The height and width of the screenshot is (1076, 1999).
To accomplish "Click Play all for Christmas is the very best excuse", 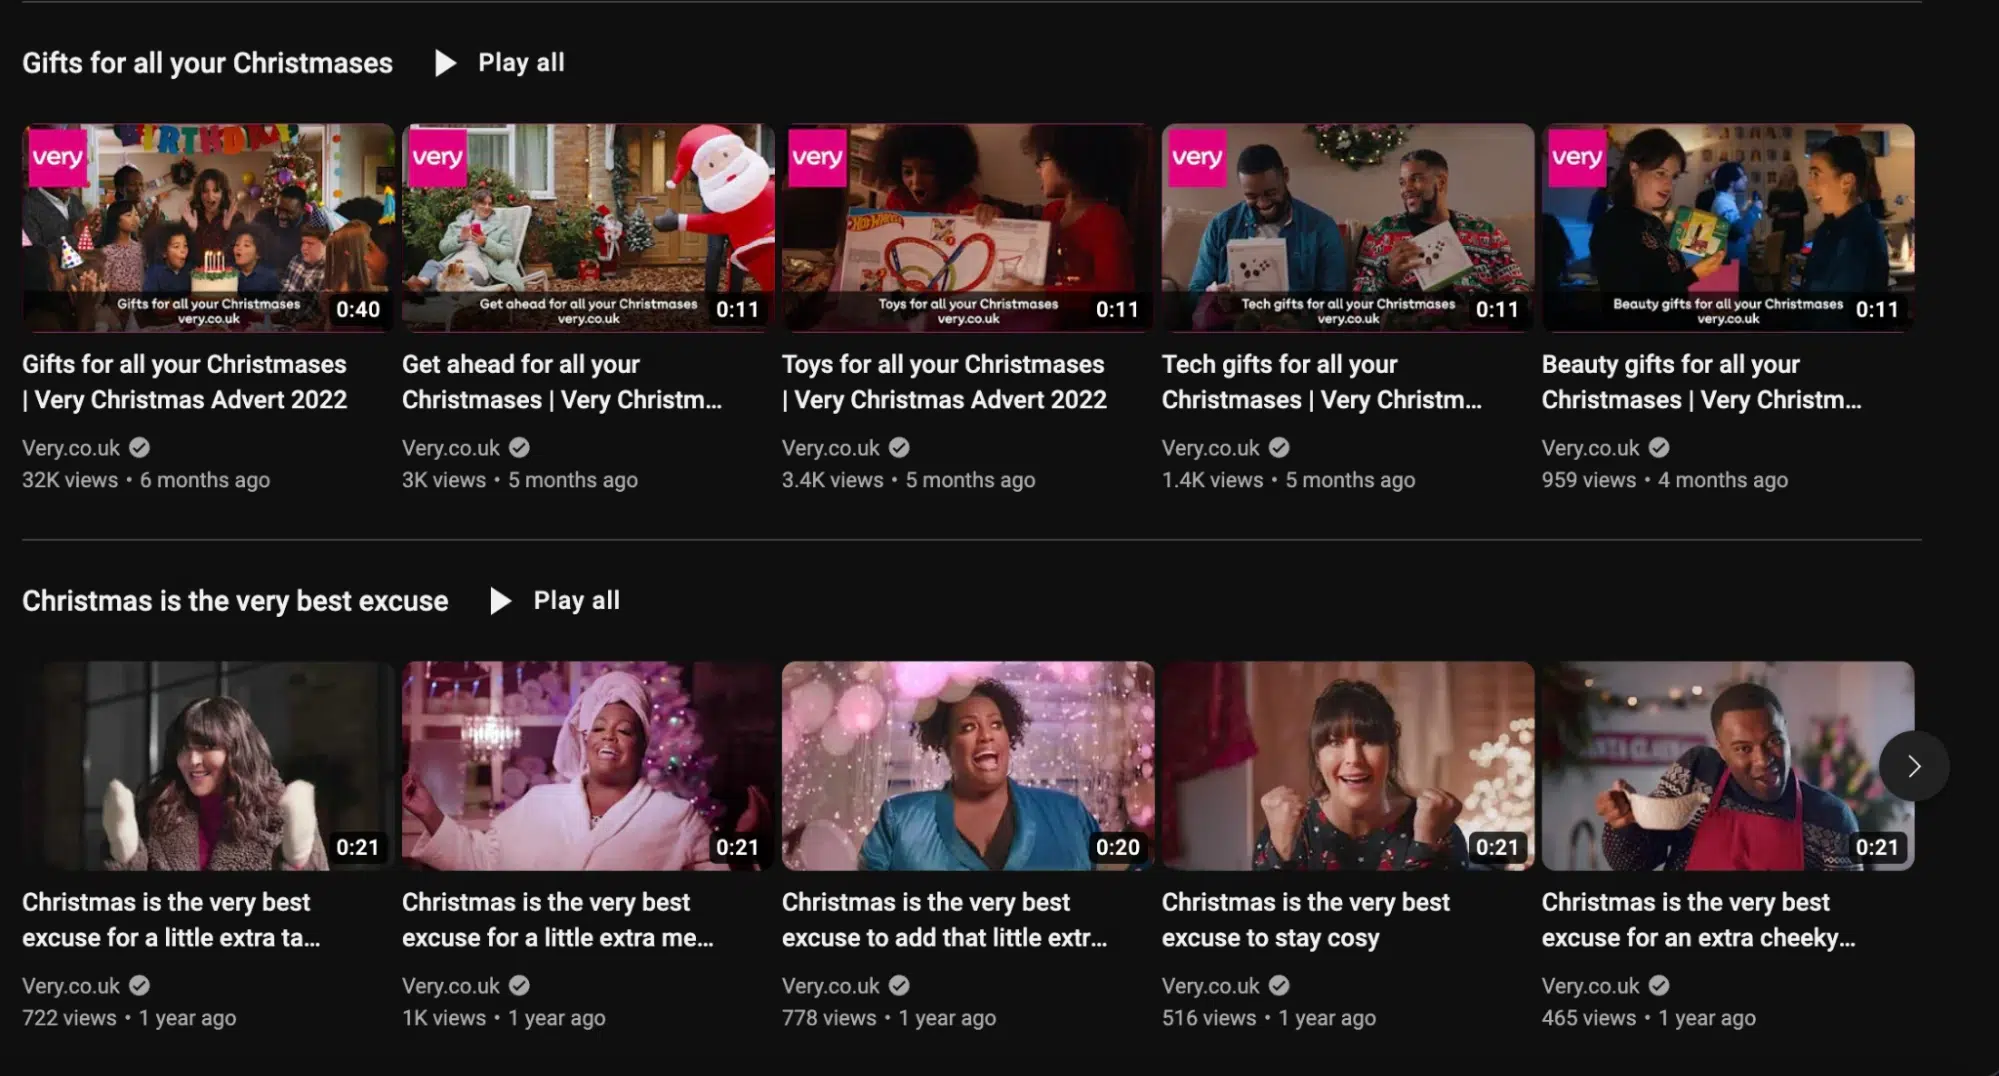I will 555,601.
